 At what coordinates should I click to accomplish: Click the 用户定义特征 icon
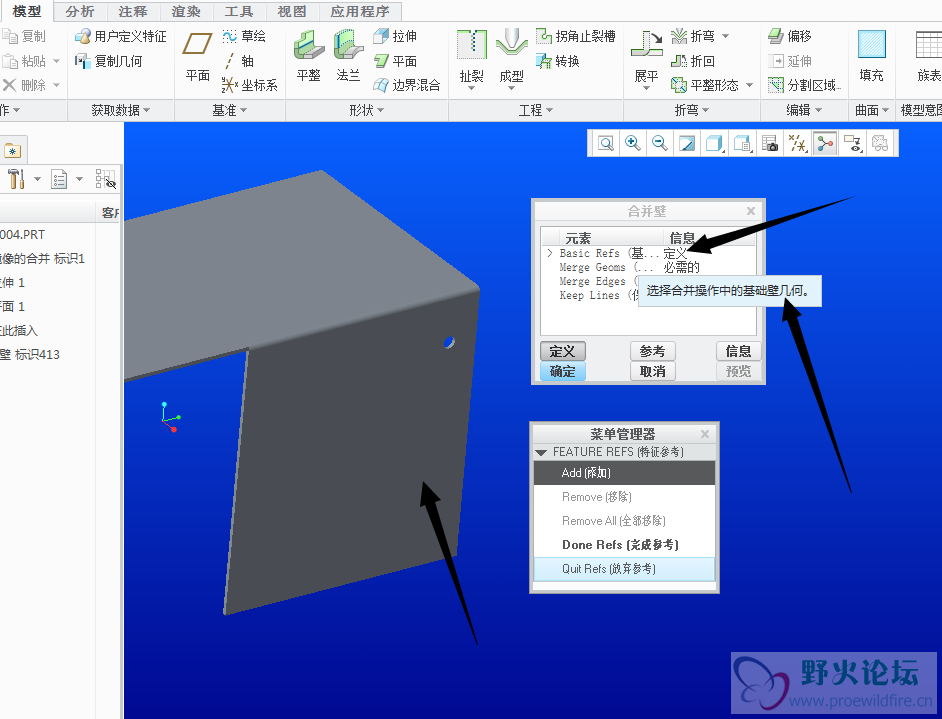[120, 37]
